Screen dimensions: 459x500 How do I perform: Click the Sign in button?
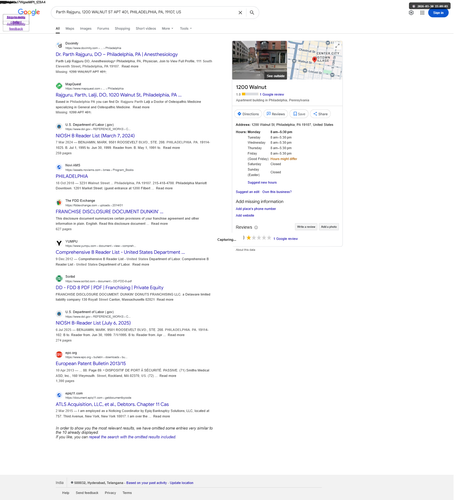coord(438,13)
